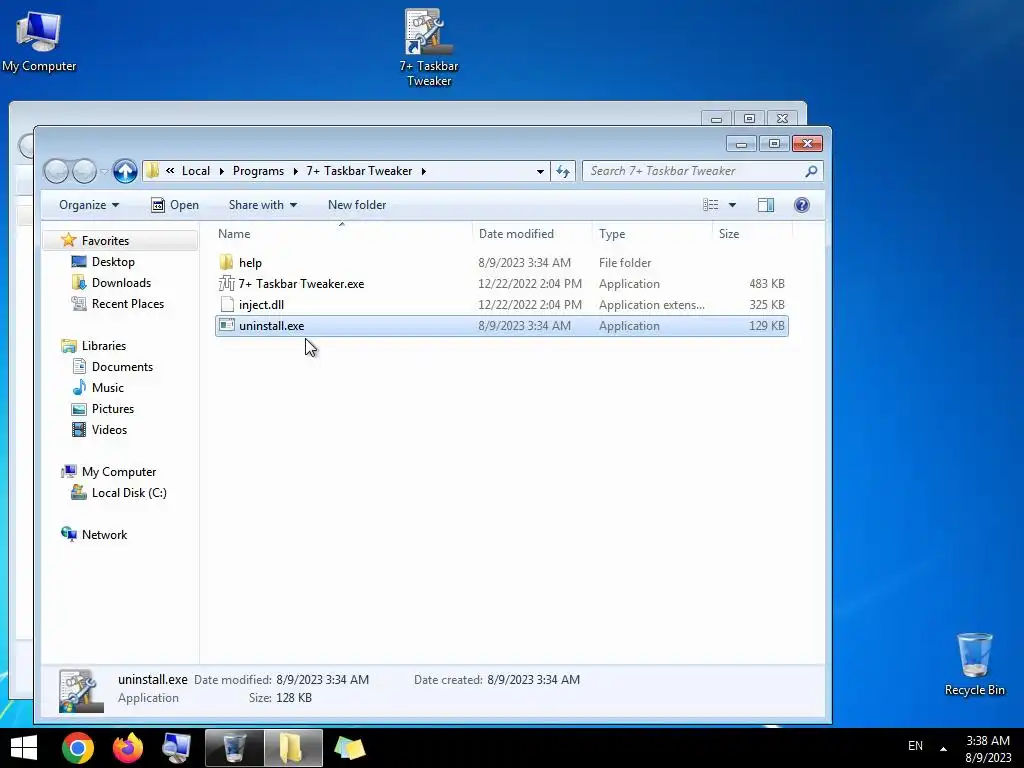Select the 7+ Taskbar Tweaker desktop shortcut
The image size is (1024, 768).
[x=428, y=48]
